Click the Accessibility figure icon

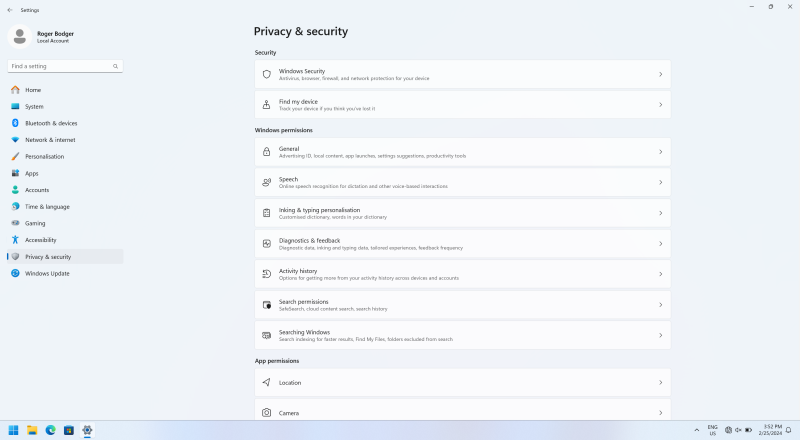(15, 240)
